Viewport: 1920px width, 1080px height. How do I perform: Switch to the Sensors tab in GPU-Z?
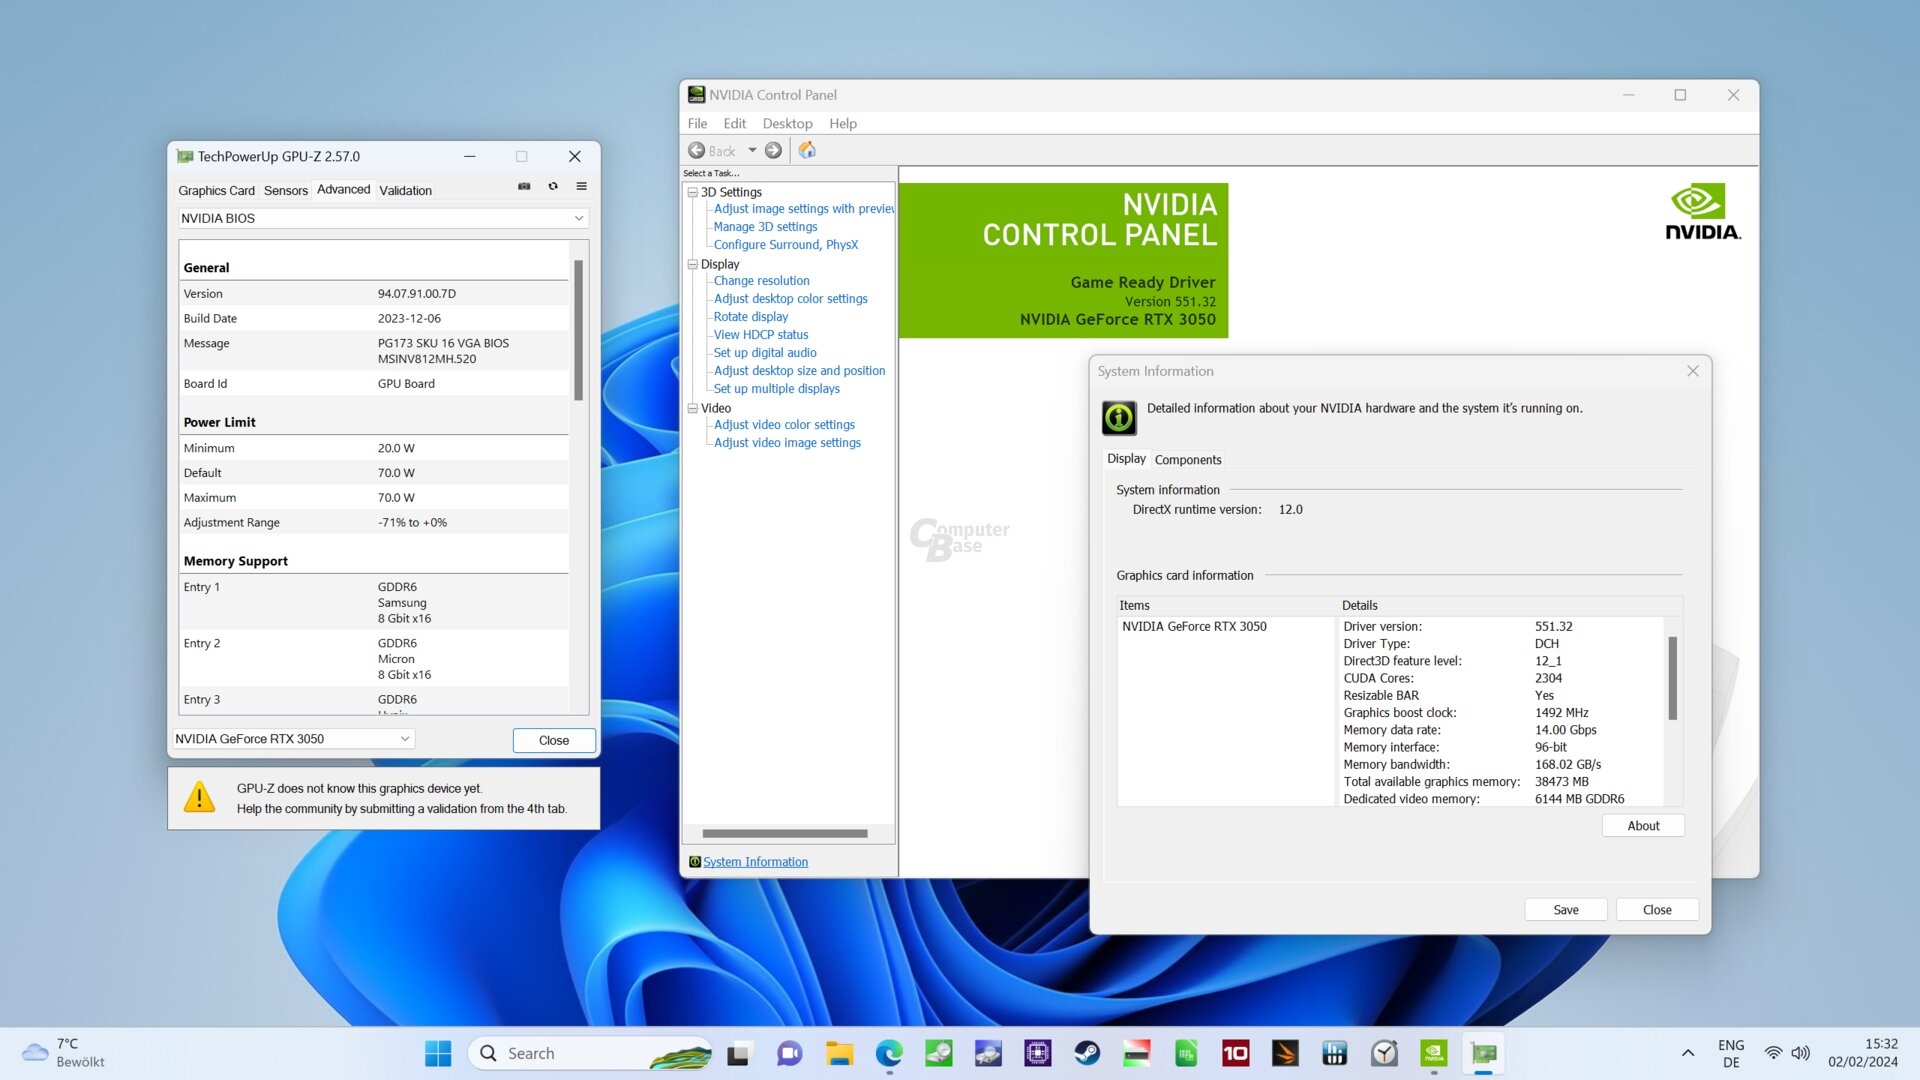click(x=286, y=190)
